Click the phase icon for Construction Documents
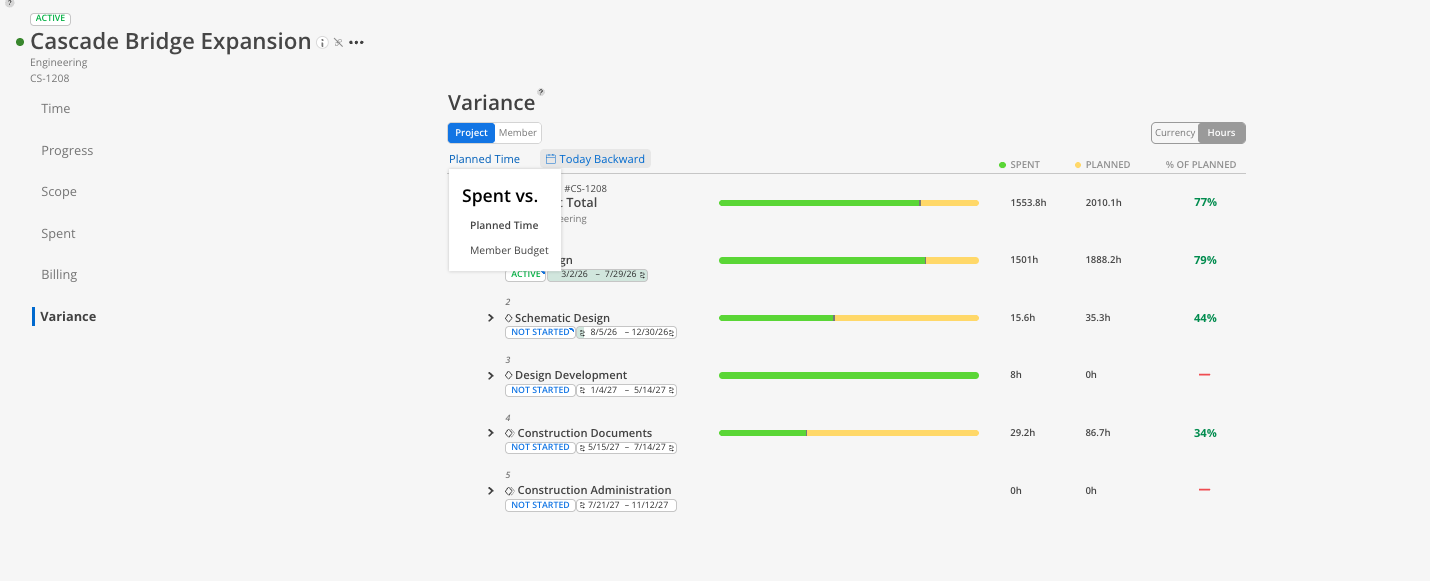 510,433
